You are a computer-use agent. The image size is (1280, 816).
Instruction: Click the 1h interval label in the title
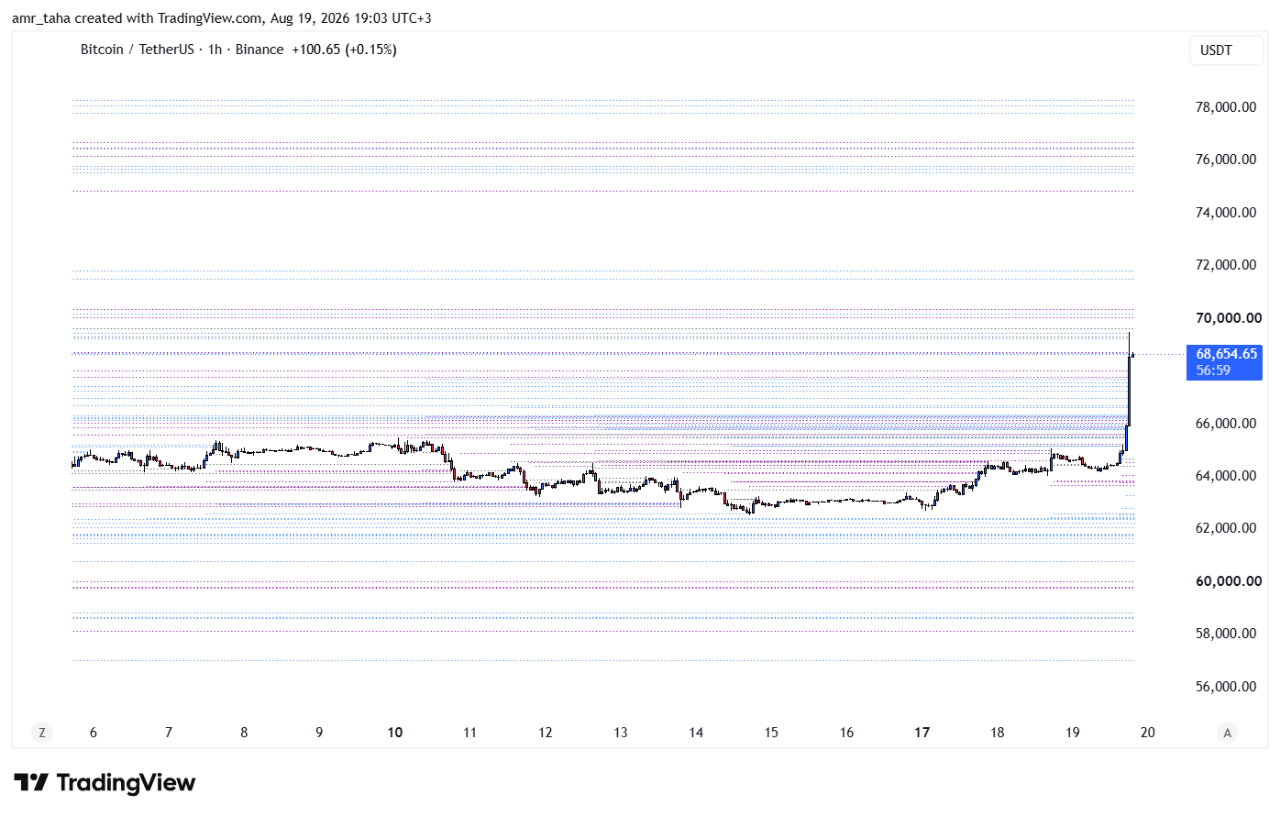point(213,49)
